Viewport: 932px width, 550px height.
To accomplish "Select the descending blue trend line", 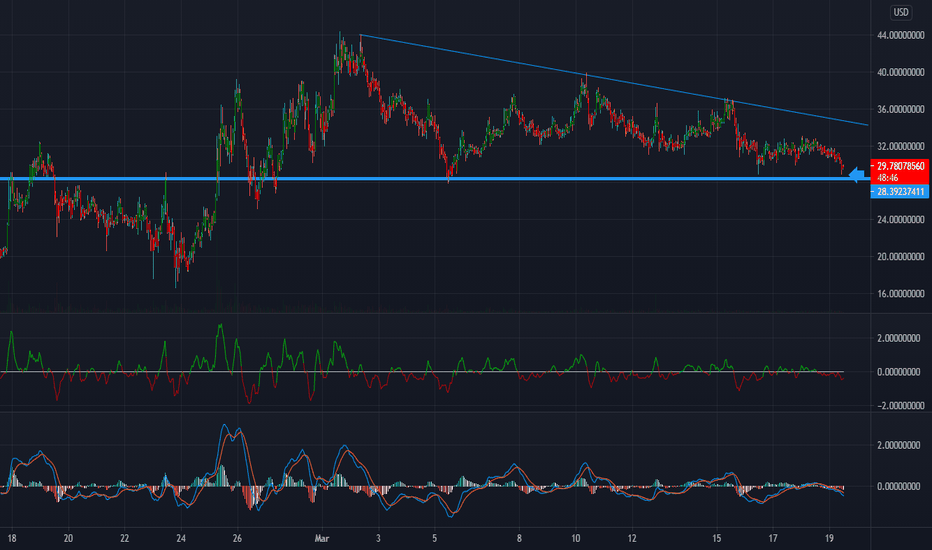I will pyautogui.click(x=614, y=80).
